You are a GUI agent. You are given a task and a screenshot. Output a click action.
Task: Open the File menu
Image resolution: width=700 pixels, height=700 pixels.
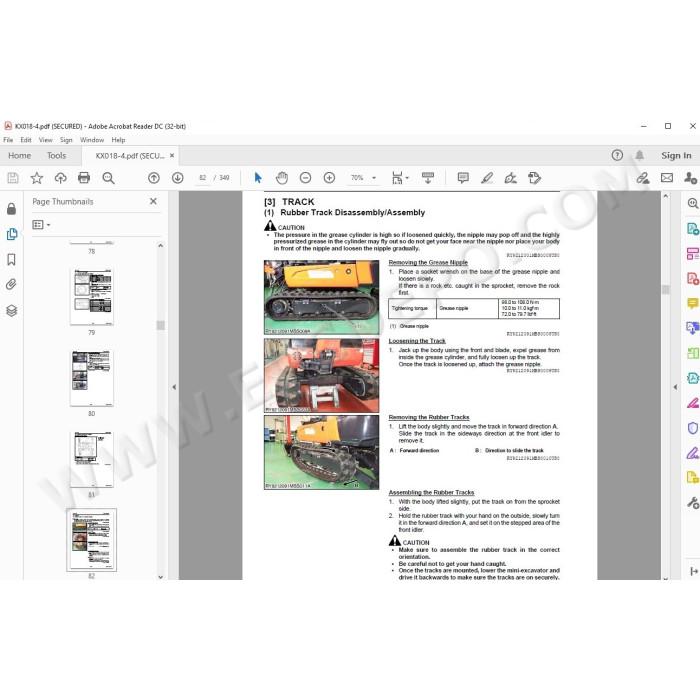point(8,140)
